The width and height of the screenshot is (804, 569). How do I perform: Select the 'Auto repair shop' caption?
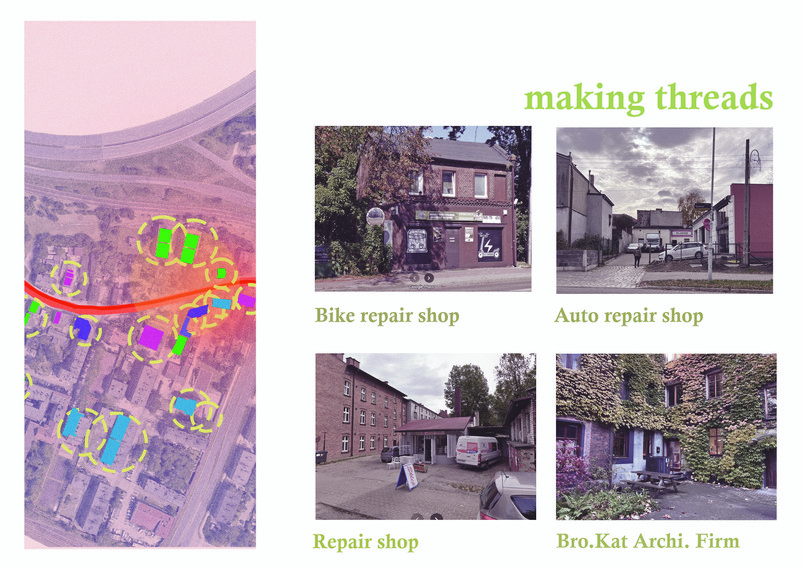629,316
